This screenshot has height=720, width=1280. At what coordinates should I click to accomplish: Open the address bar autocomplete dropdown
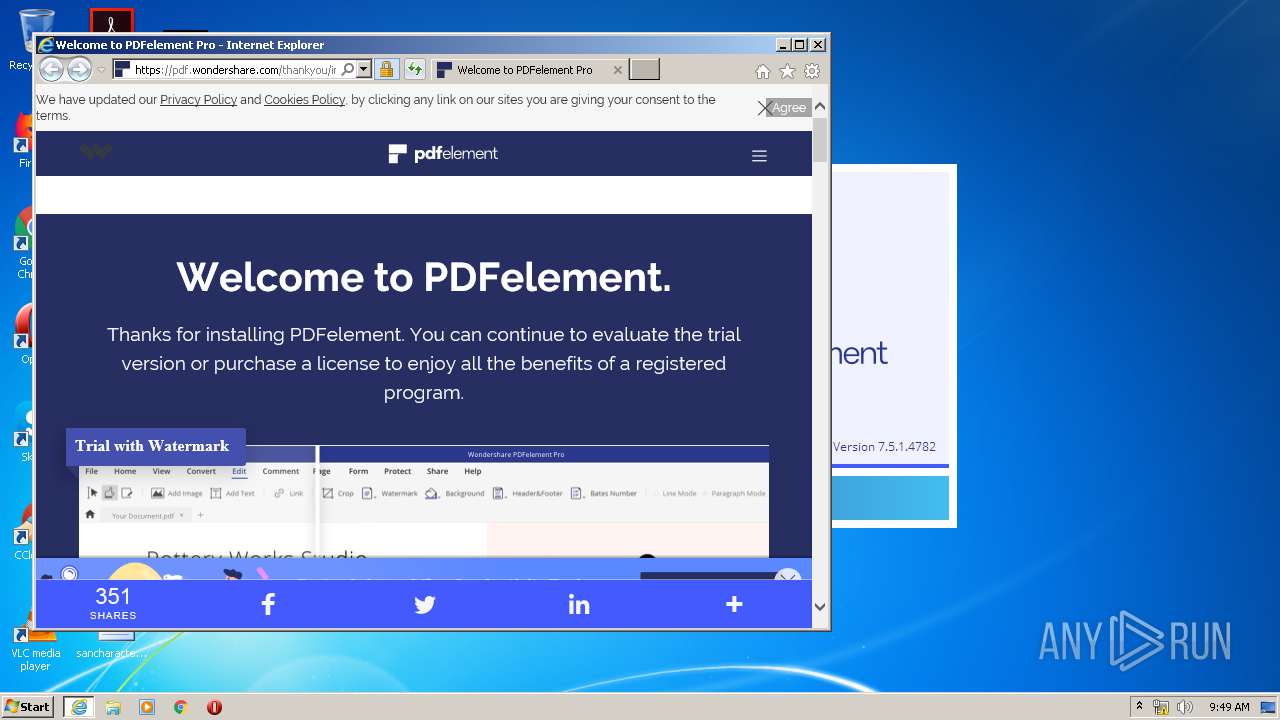364,70
